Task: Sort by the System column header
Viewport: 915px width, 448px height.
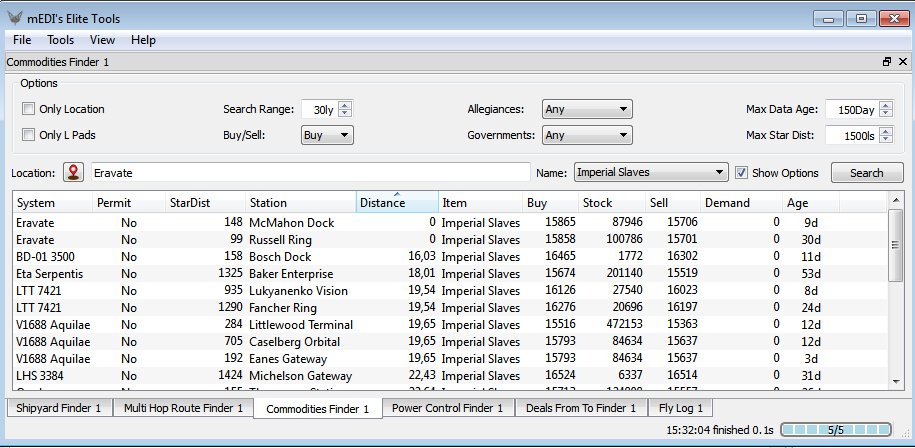Action: tap(53, 202)
